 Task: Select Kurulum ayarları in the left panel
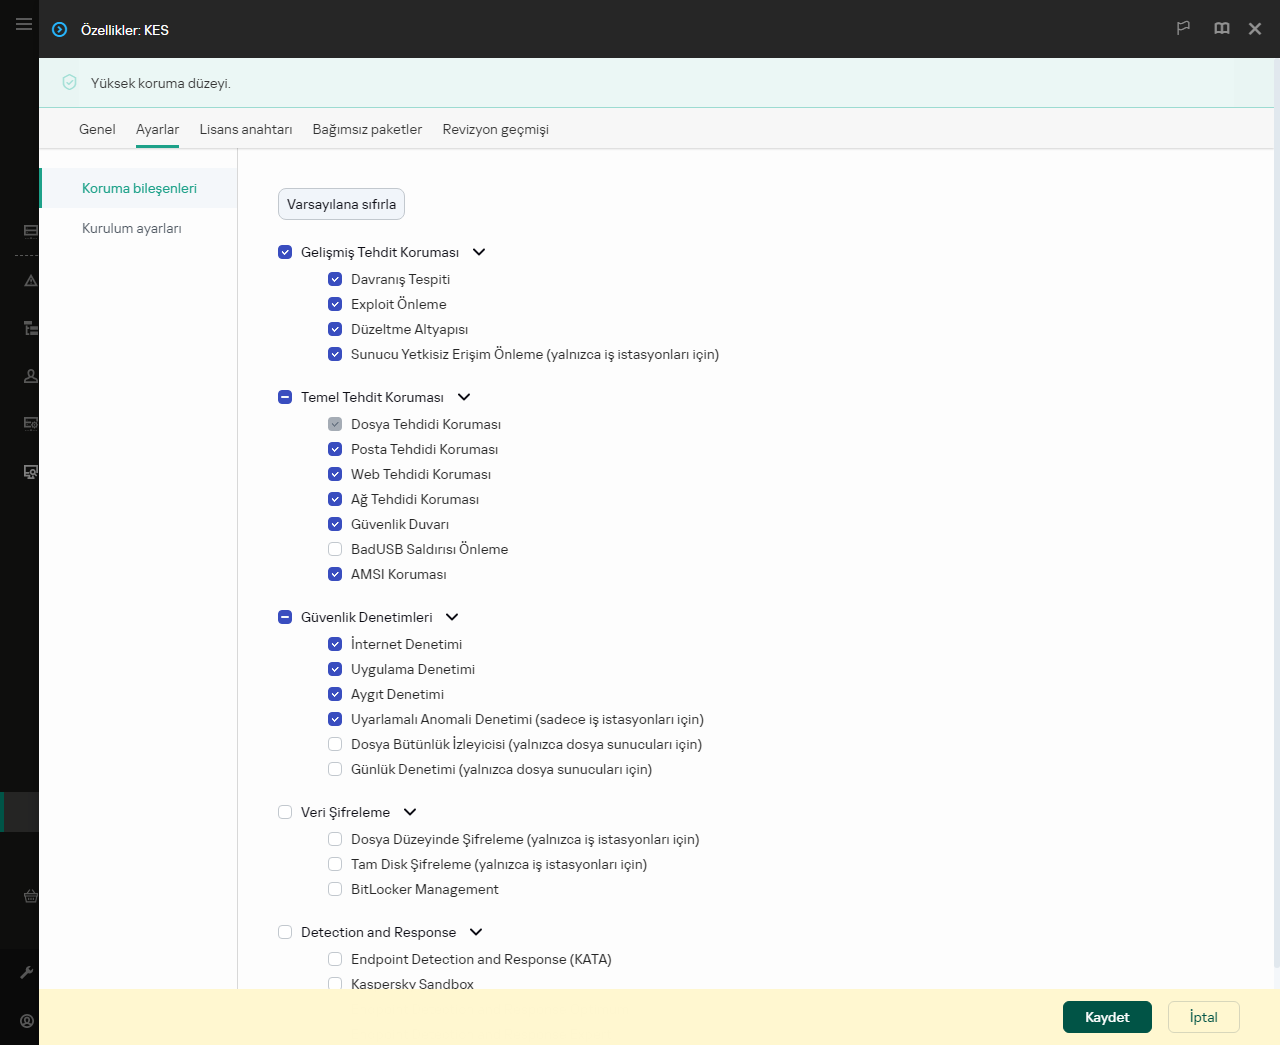coord(132,228)
